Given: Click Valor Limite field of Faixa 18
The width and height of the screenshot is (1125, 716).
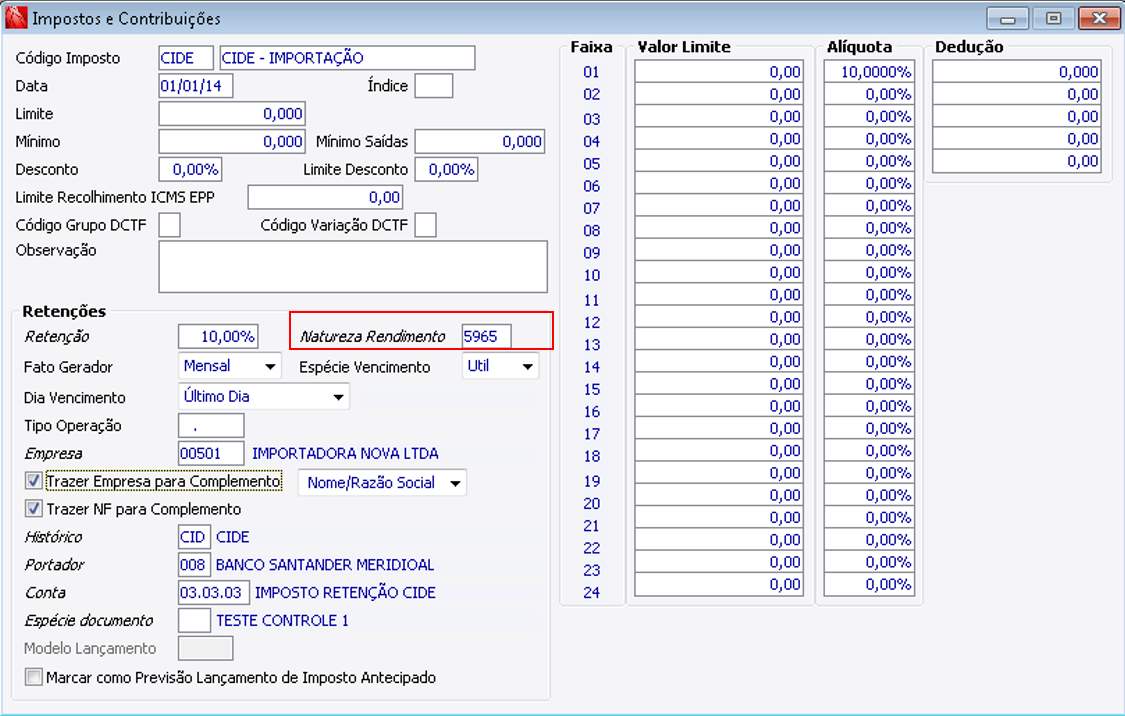Looking at the screenshot, I should tap(719, 451).
